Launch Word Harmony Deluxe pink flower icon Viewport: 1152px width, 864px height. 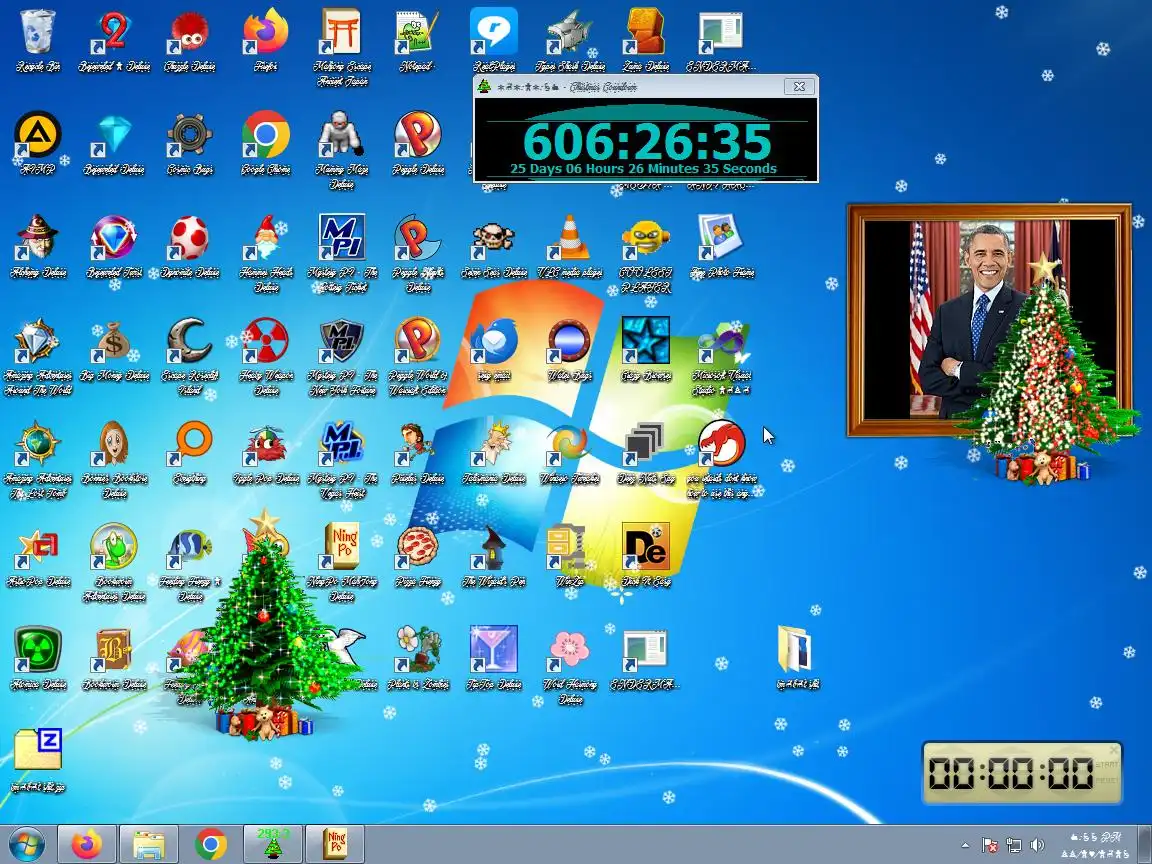570,665
